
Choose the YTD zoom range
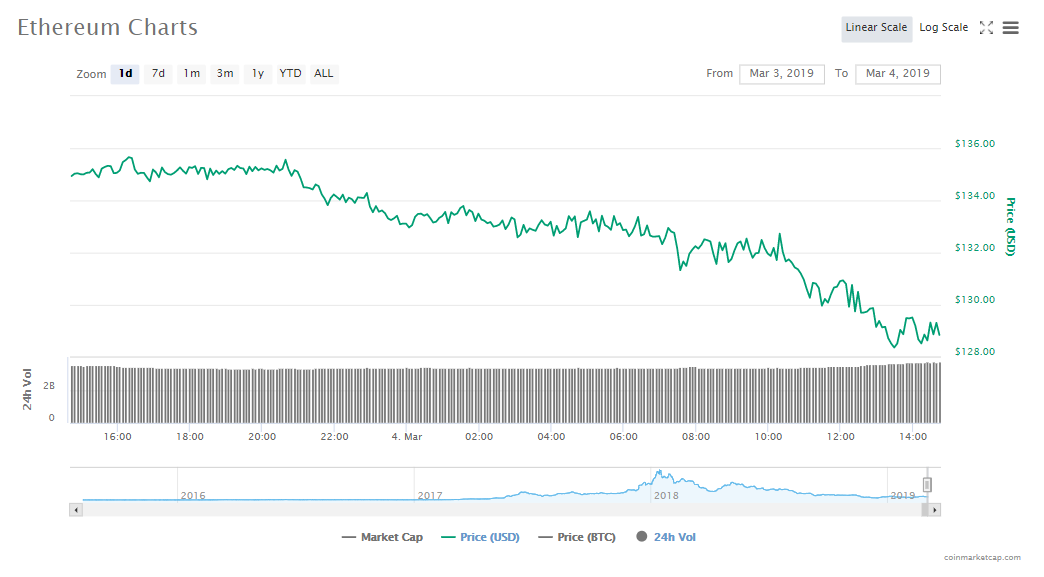290,74
